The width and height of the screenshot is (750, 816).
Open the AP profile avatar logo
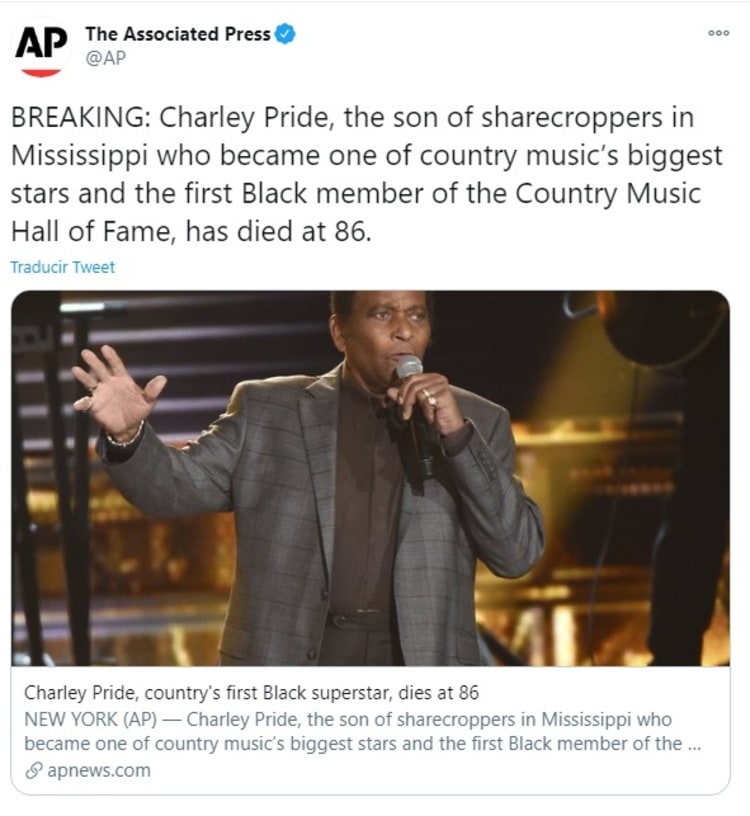[41, 47]
